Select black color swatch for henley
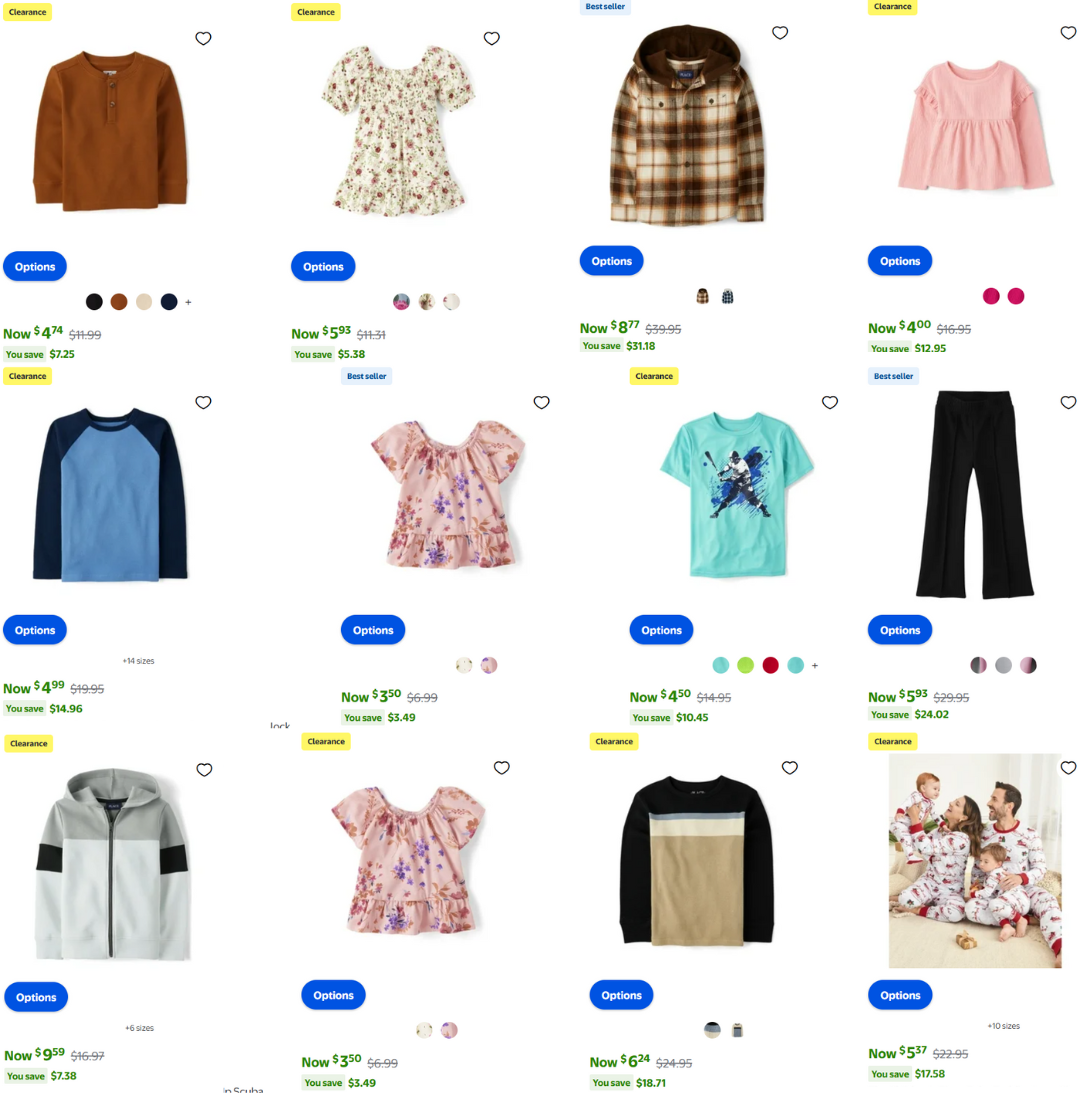The image size is (1080, 1099). click(x=94, y=302)
